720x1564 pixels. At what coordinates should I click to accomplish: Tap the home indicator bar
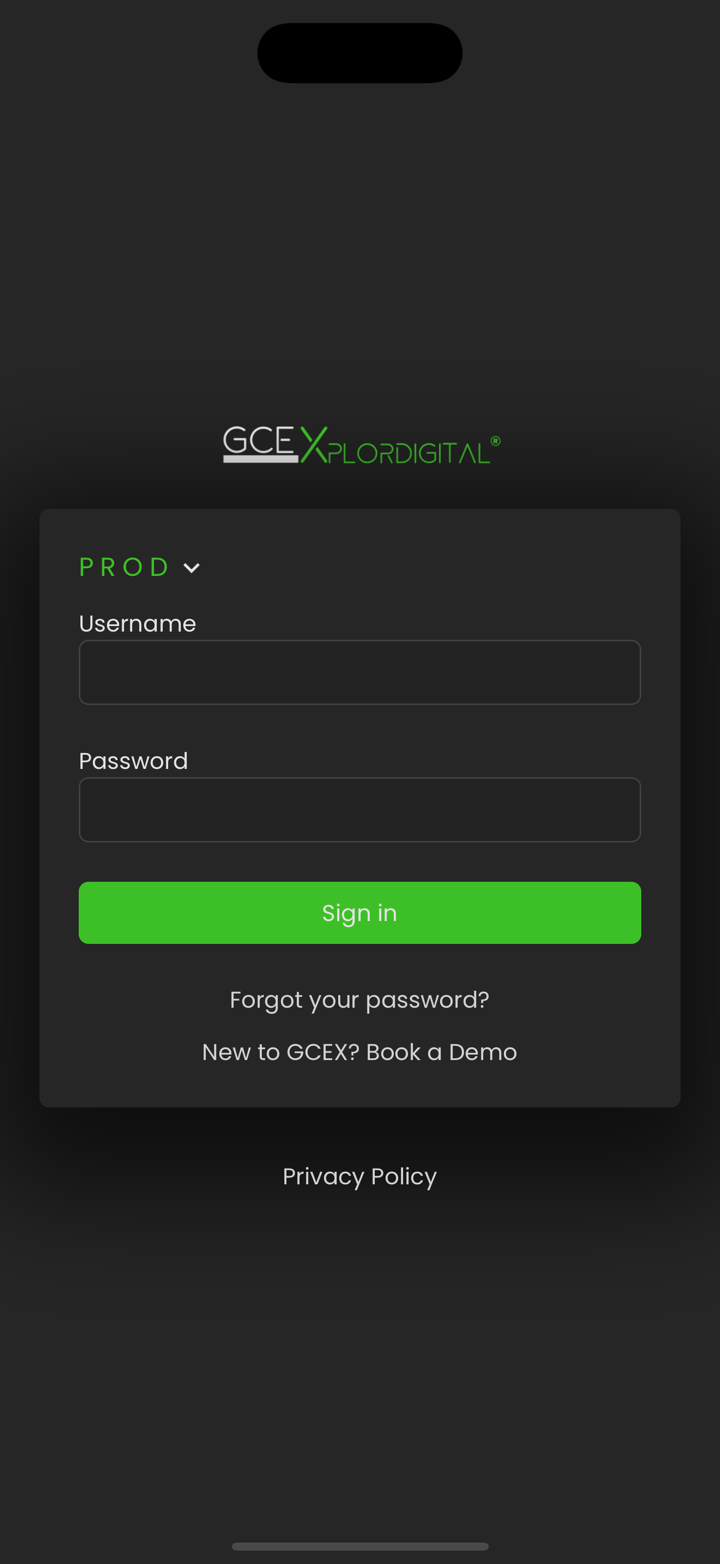[360, 1546]
